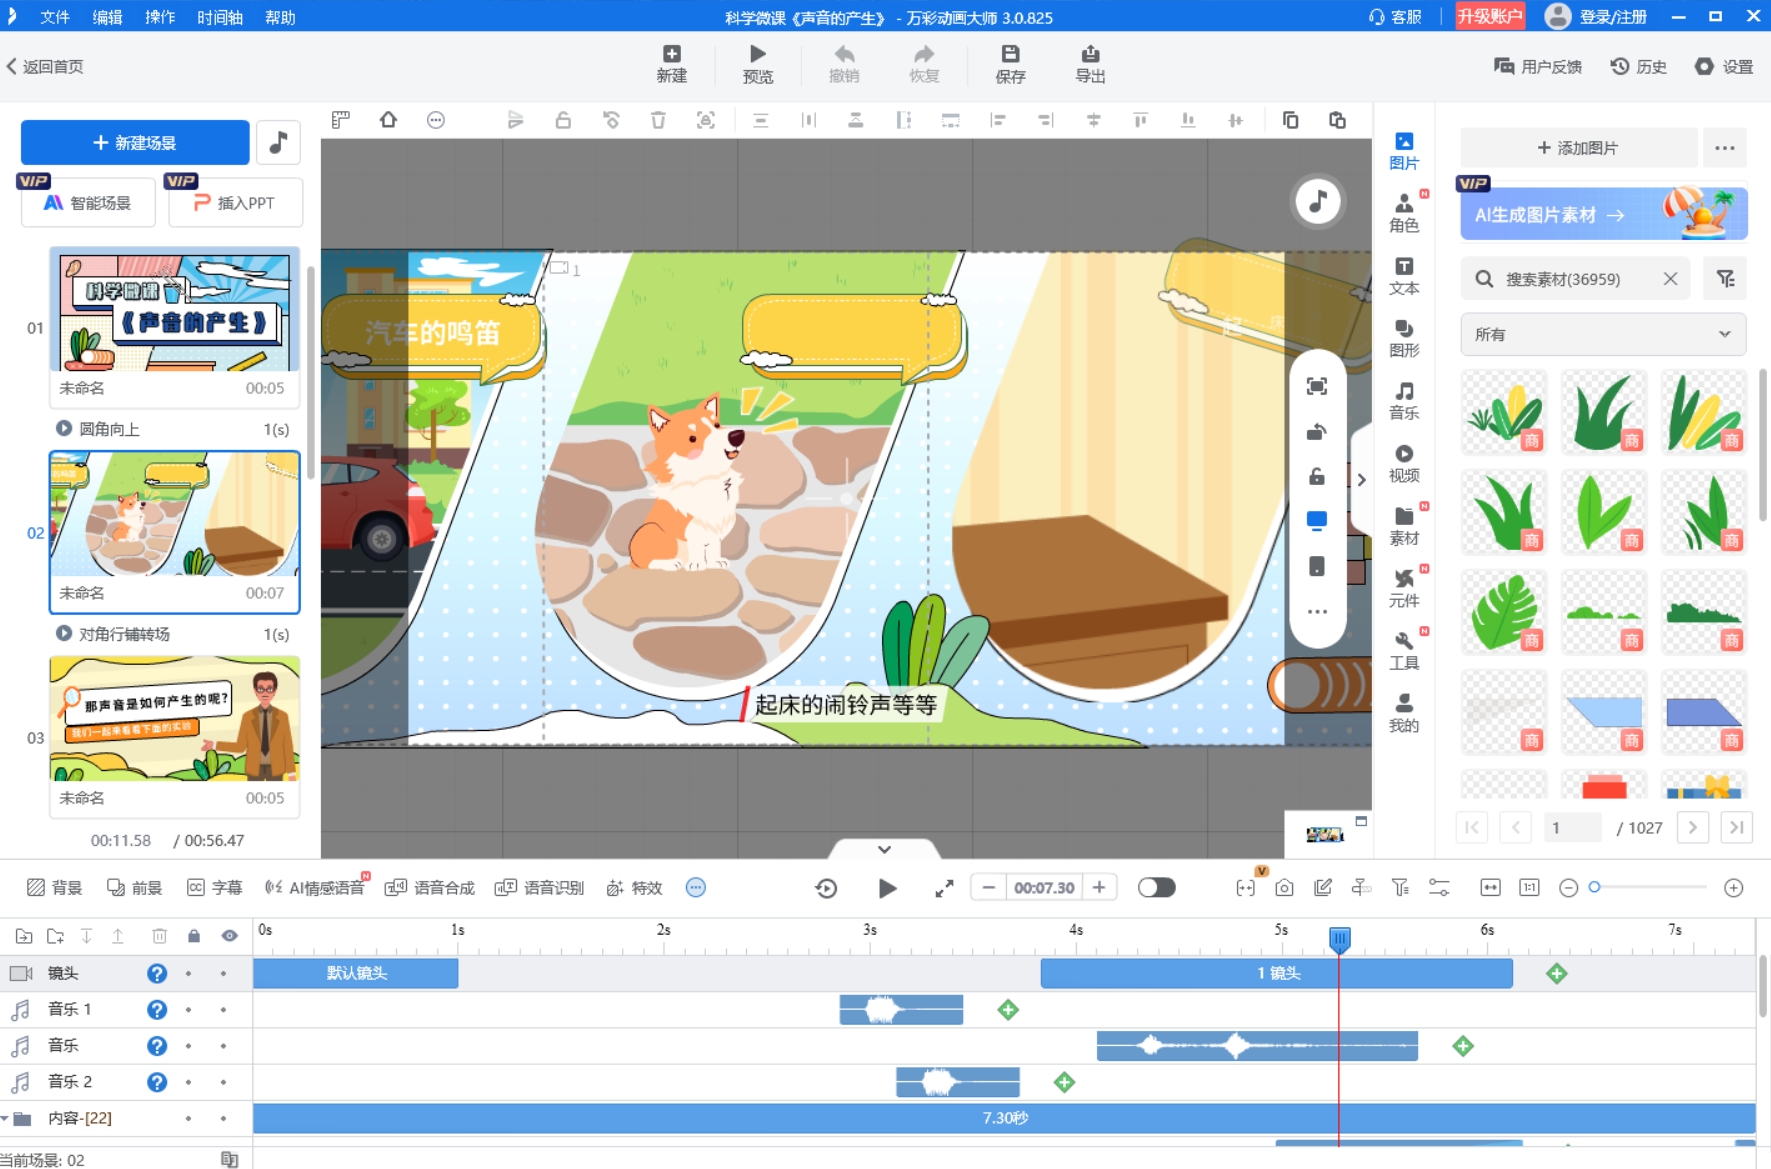Open the Role (角色) sidebar panel
Viewport: 1771px width, 1169px height.
click(x=1403, y=212)
